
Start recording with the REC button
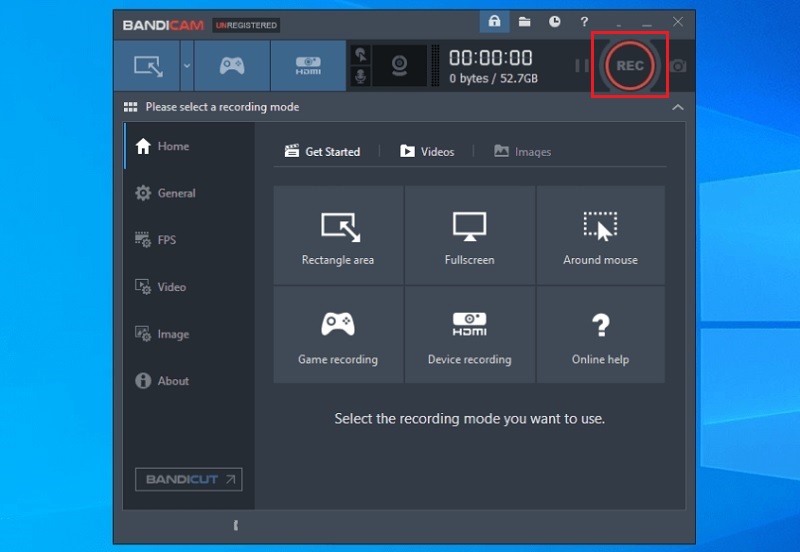click(x=630, y=65)
